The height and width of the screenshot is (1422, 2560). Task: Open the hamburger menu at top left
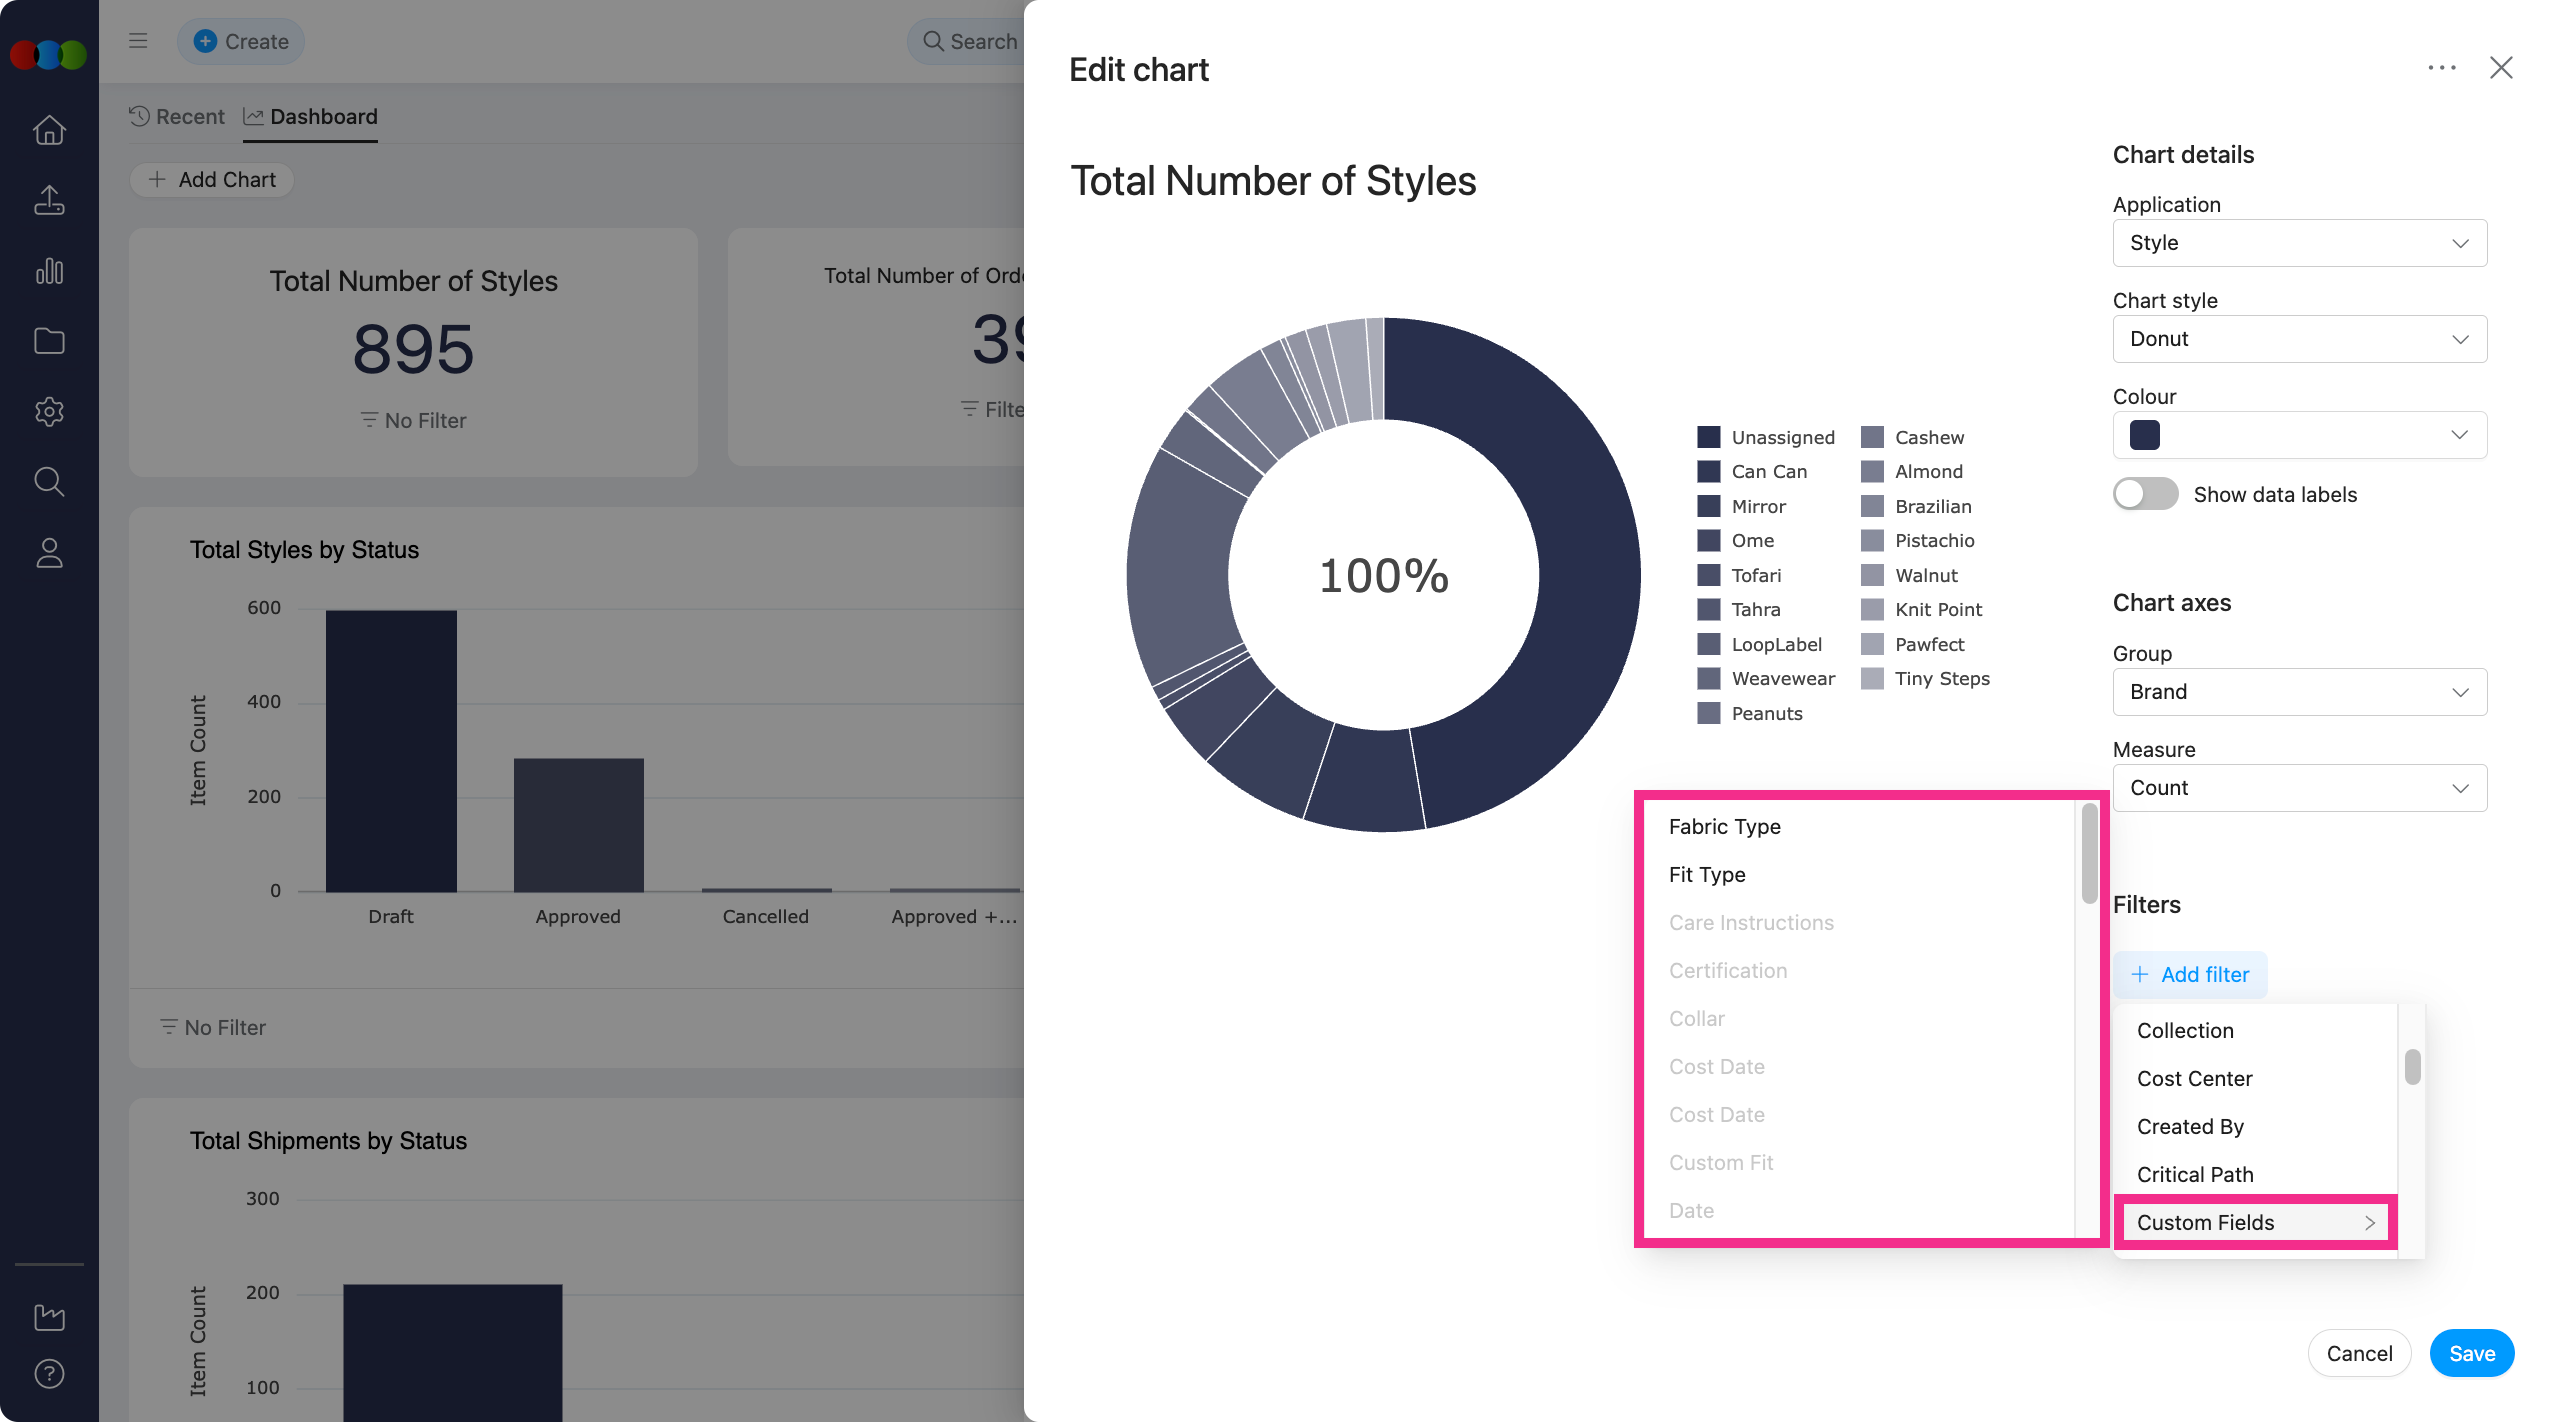coord(137,40)
